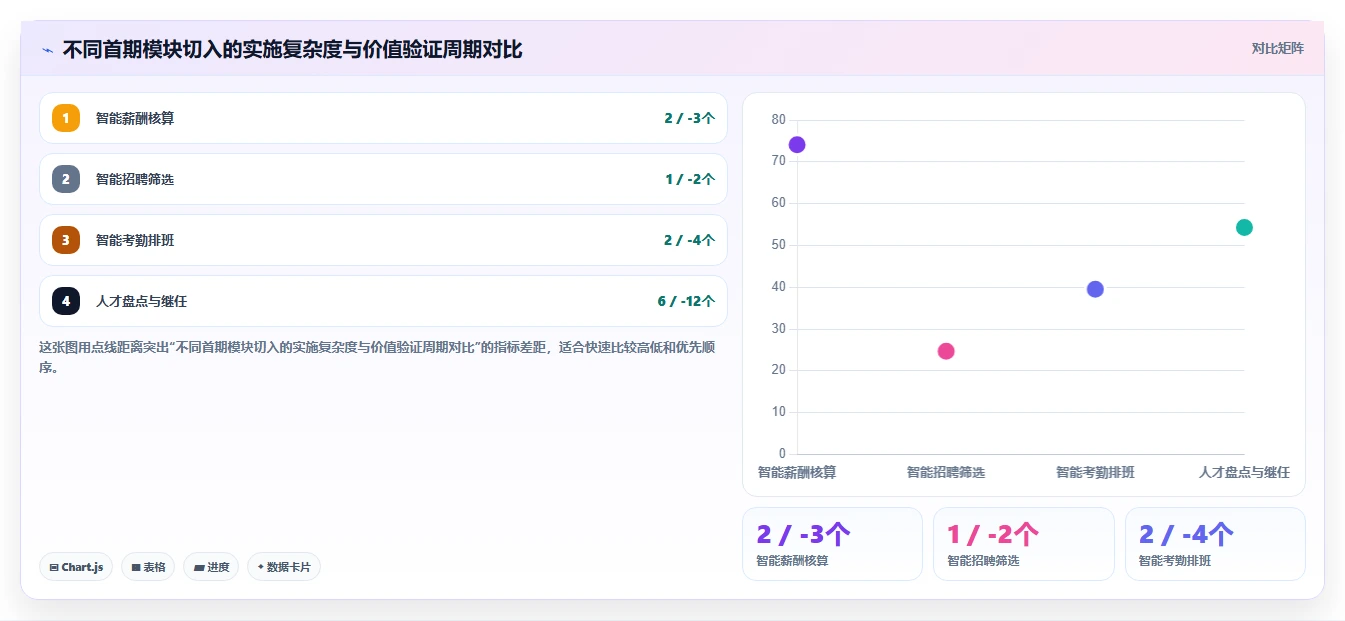Click 智能薪酬核算 caption under purple card
The width and height of the screenshot is (1345, 621).
pos(792,561)
